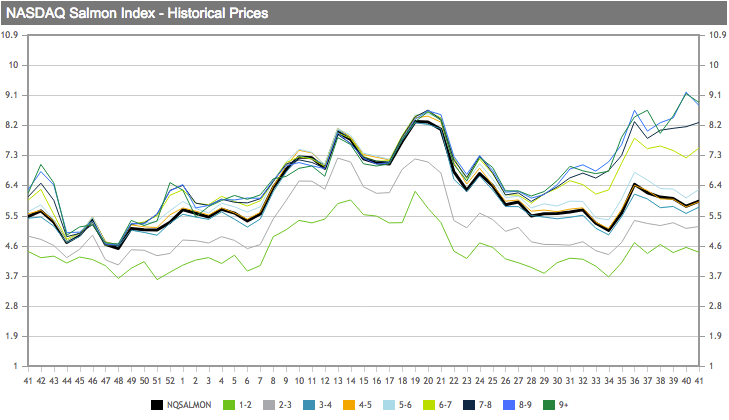Click the yellow-green 6-7 legend swatch
This screenshot has height=420, width=729.
pos(429,405)
